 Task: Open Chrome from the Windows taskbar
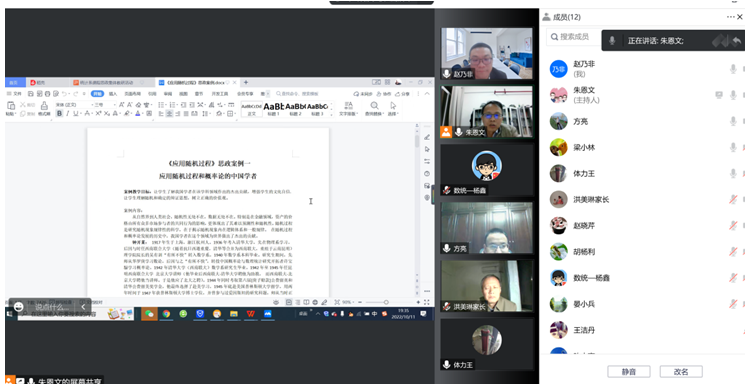click(166, 314)
